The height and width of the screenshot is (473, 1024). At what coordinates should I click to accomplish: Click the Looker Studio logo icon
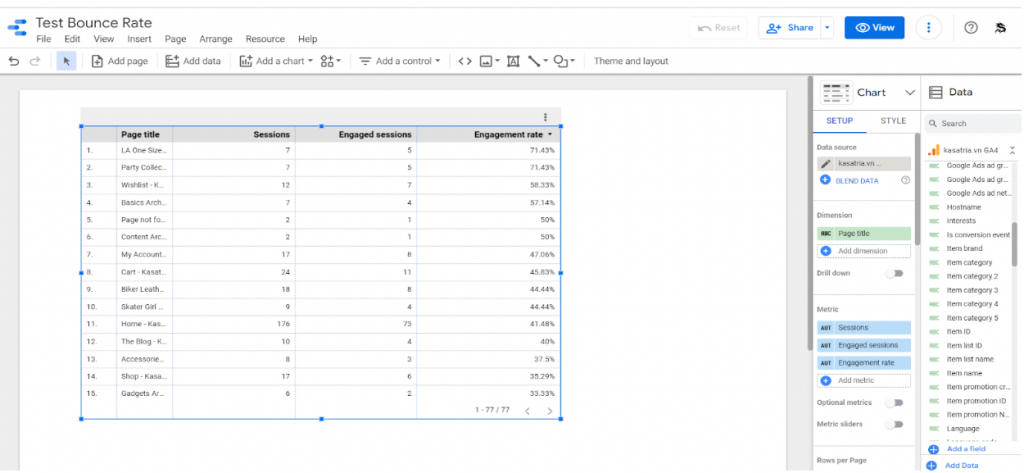tap(17, 27)
